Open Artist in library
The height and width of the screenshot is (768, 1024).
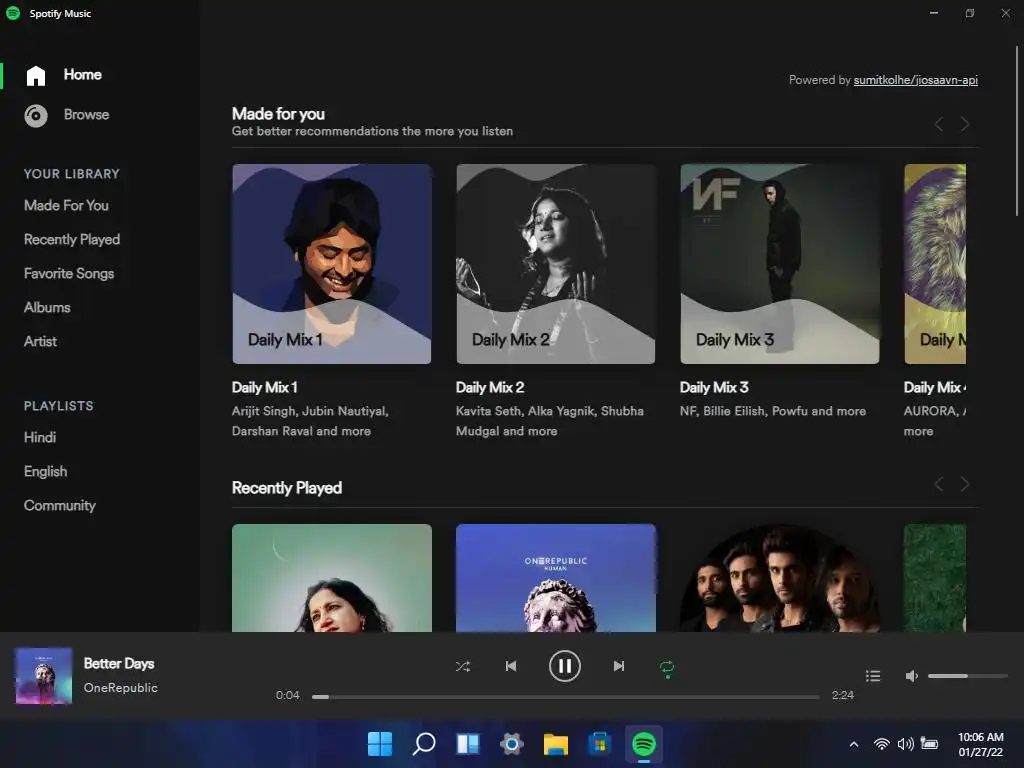pos(40,341)
